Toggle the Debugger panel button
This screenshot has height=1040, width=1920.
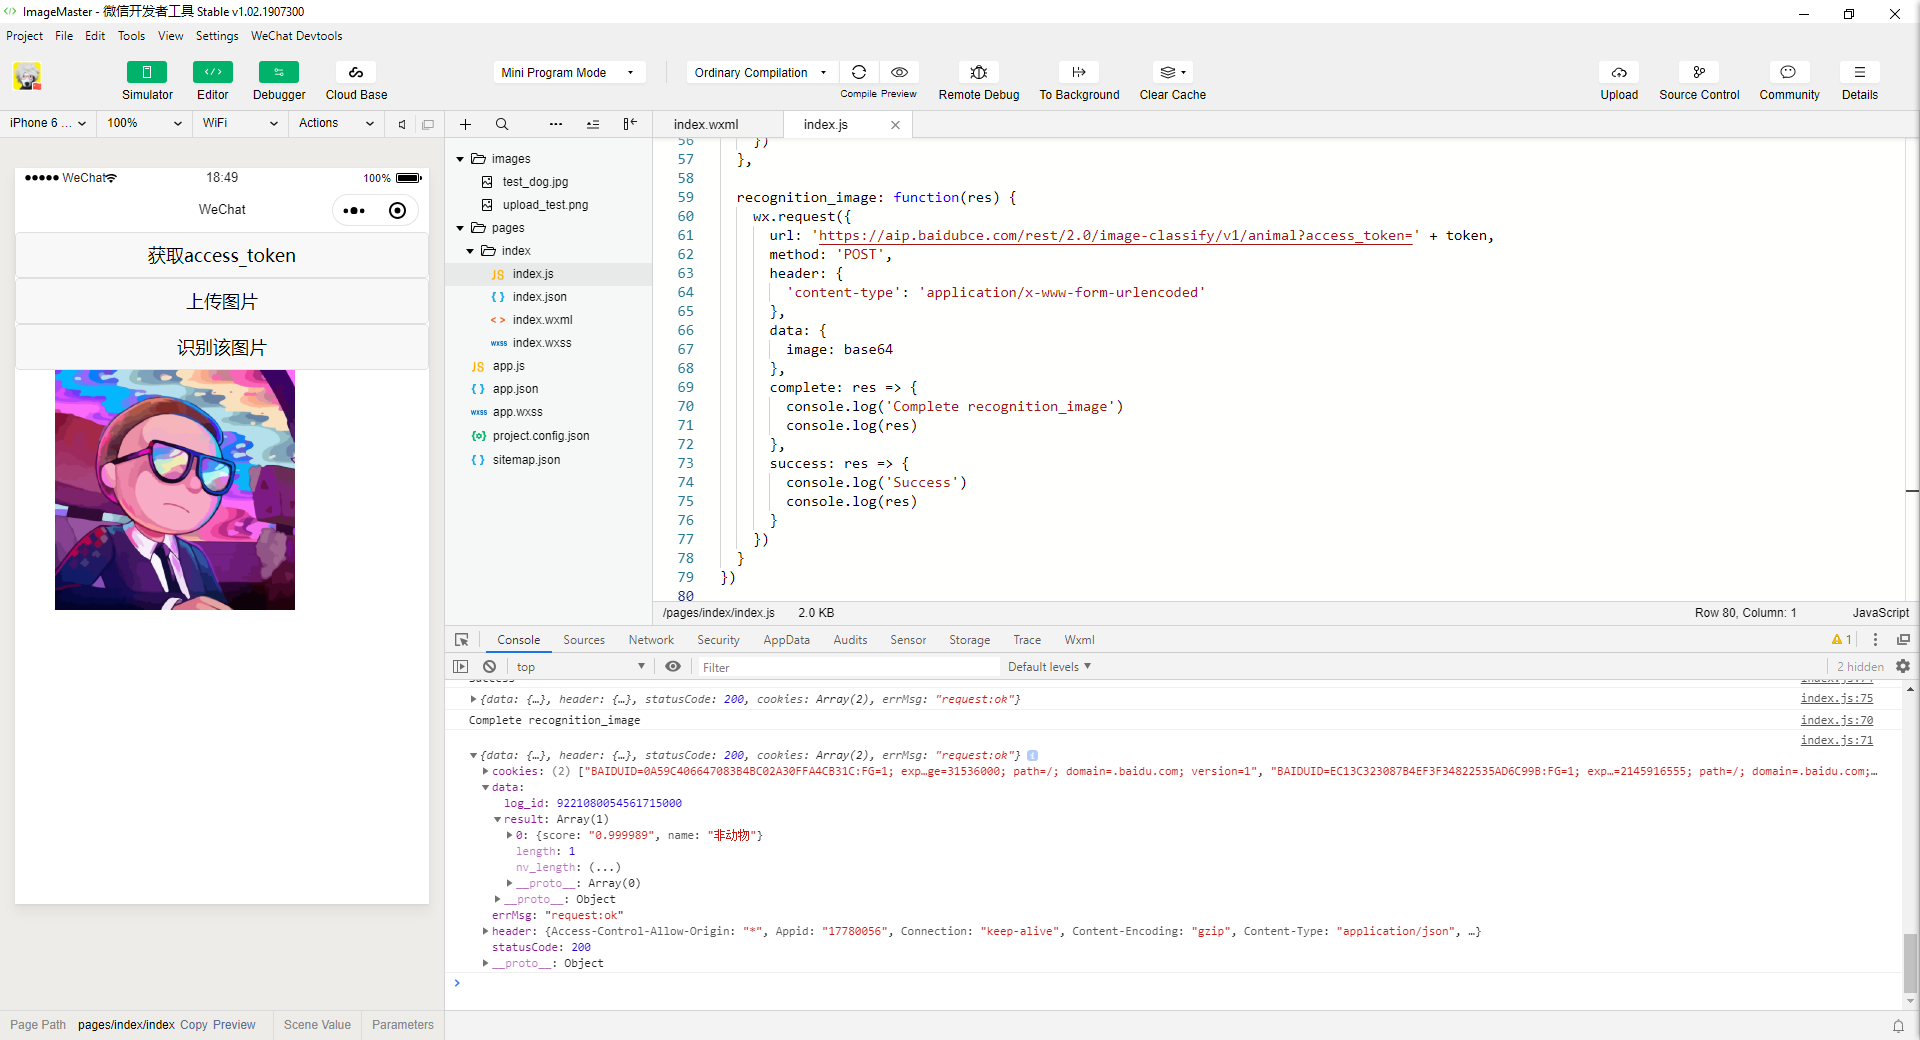click(279, 72)
